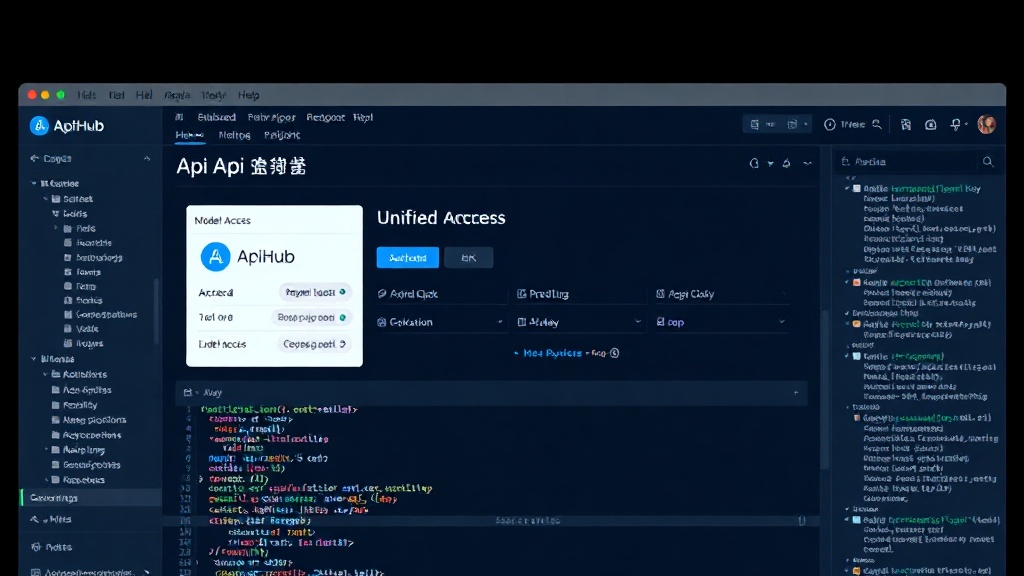Open the clock history icon in top toolbar
1024x576 pixels.
pyautogui.click(x=829, y=124)
